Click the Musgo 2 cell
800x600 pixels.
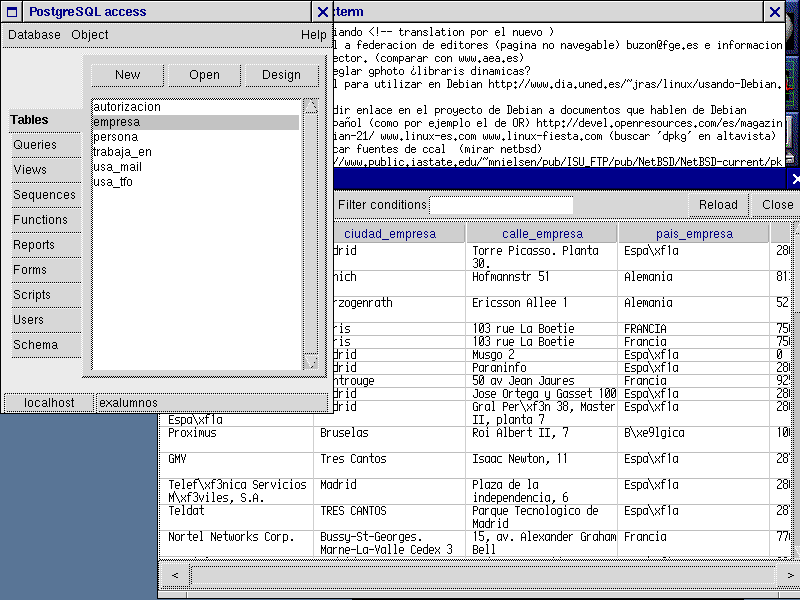pyautogui.click(x=541, y=355)
